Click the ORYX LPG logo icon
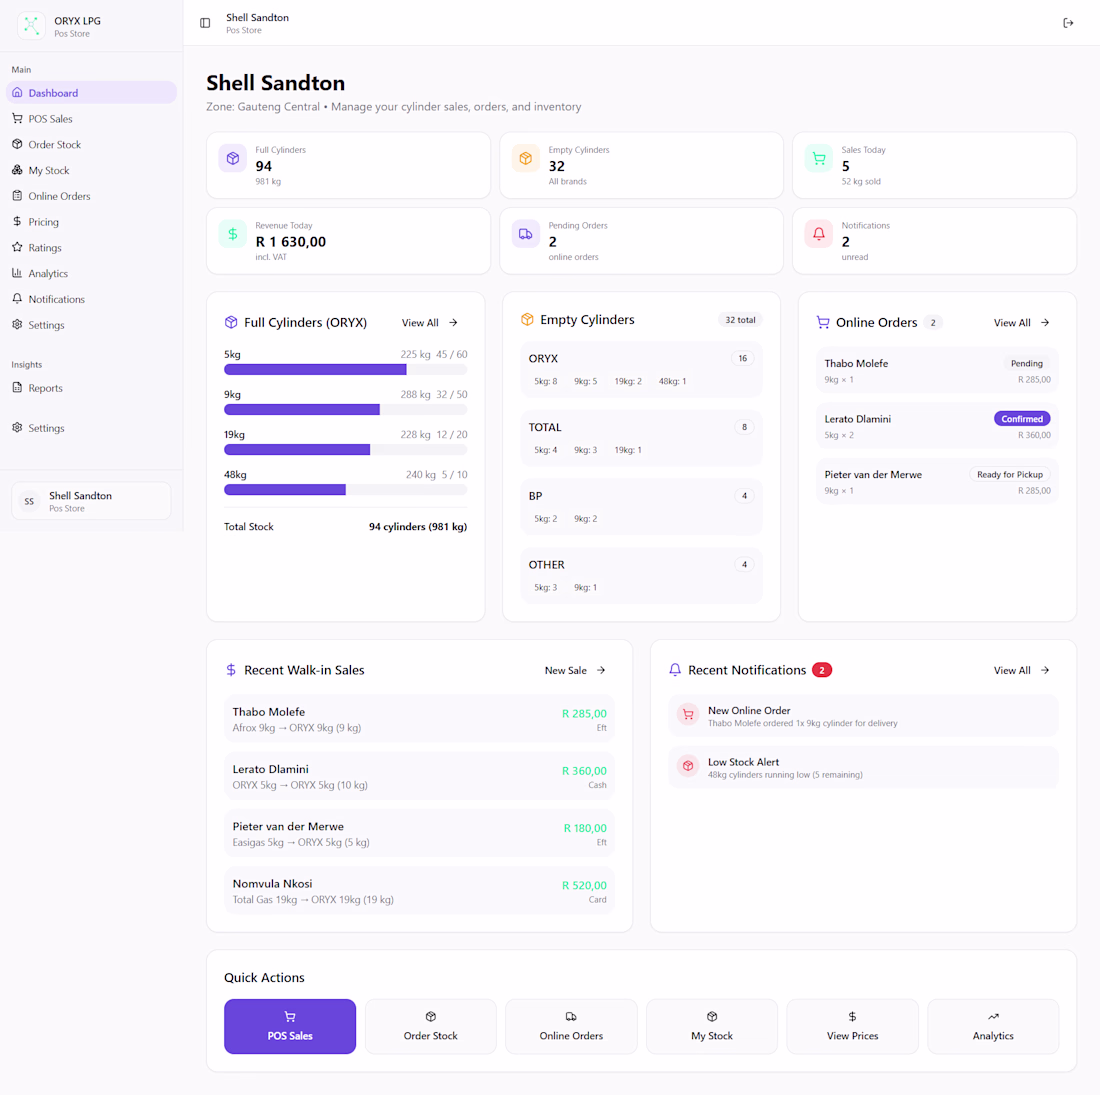Screen dimensions: 1100x1095 (31, 26)
